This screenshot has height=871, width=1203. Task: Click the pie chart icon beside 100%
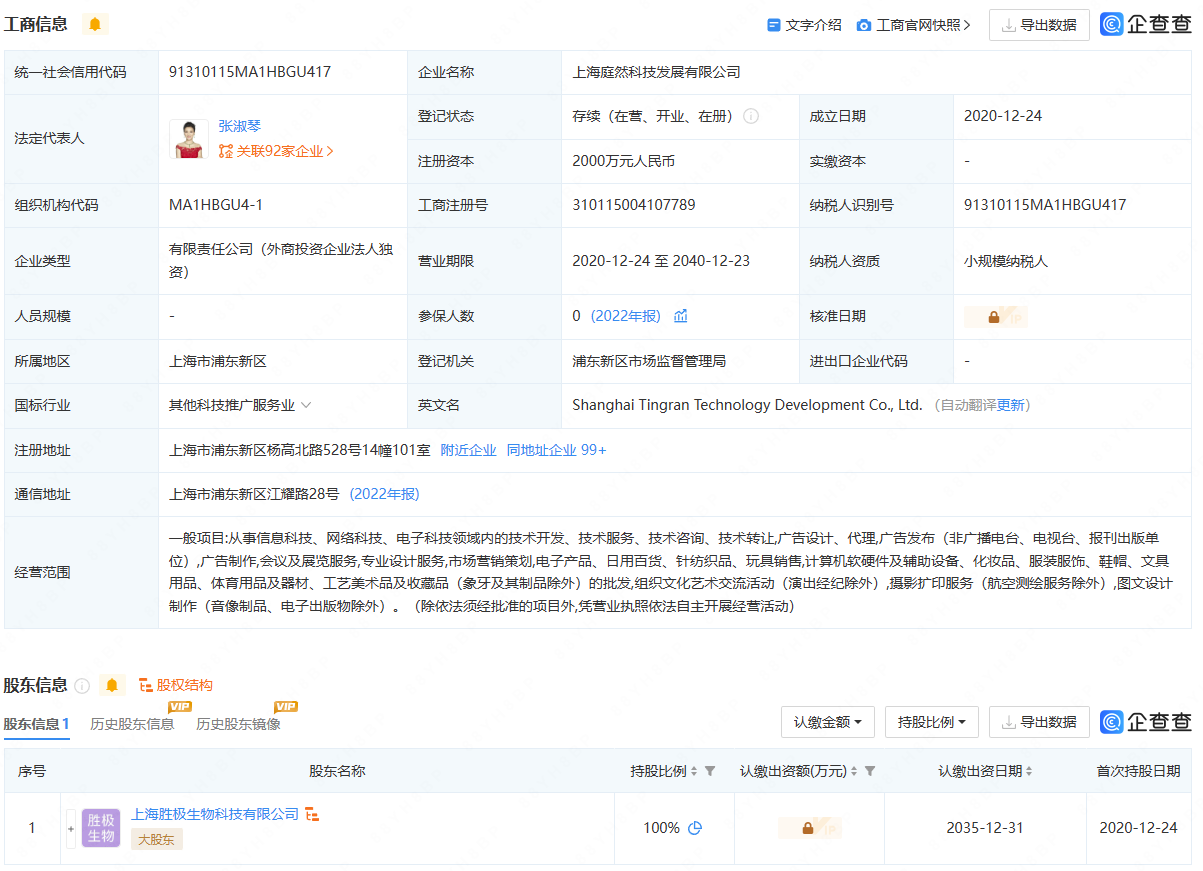pyautogui.click(x=695, y=828)
